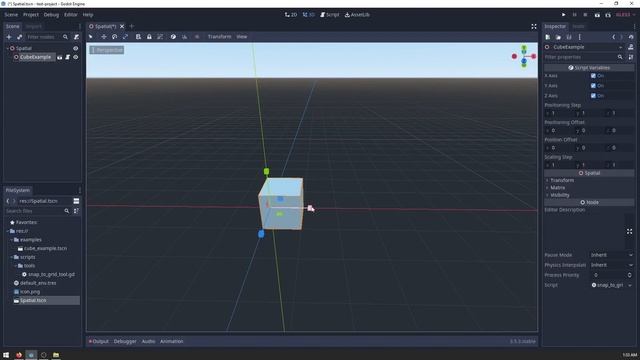Toggle visibility of Spatial node
640x360 pixels.
point(76,48)
